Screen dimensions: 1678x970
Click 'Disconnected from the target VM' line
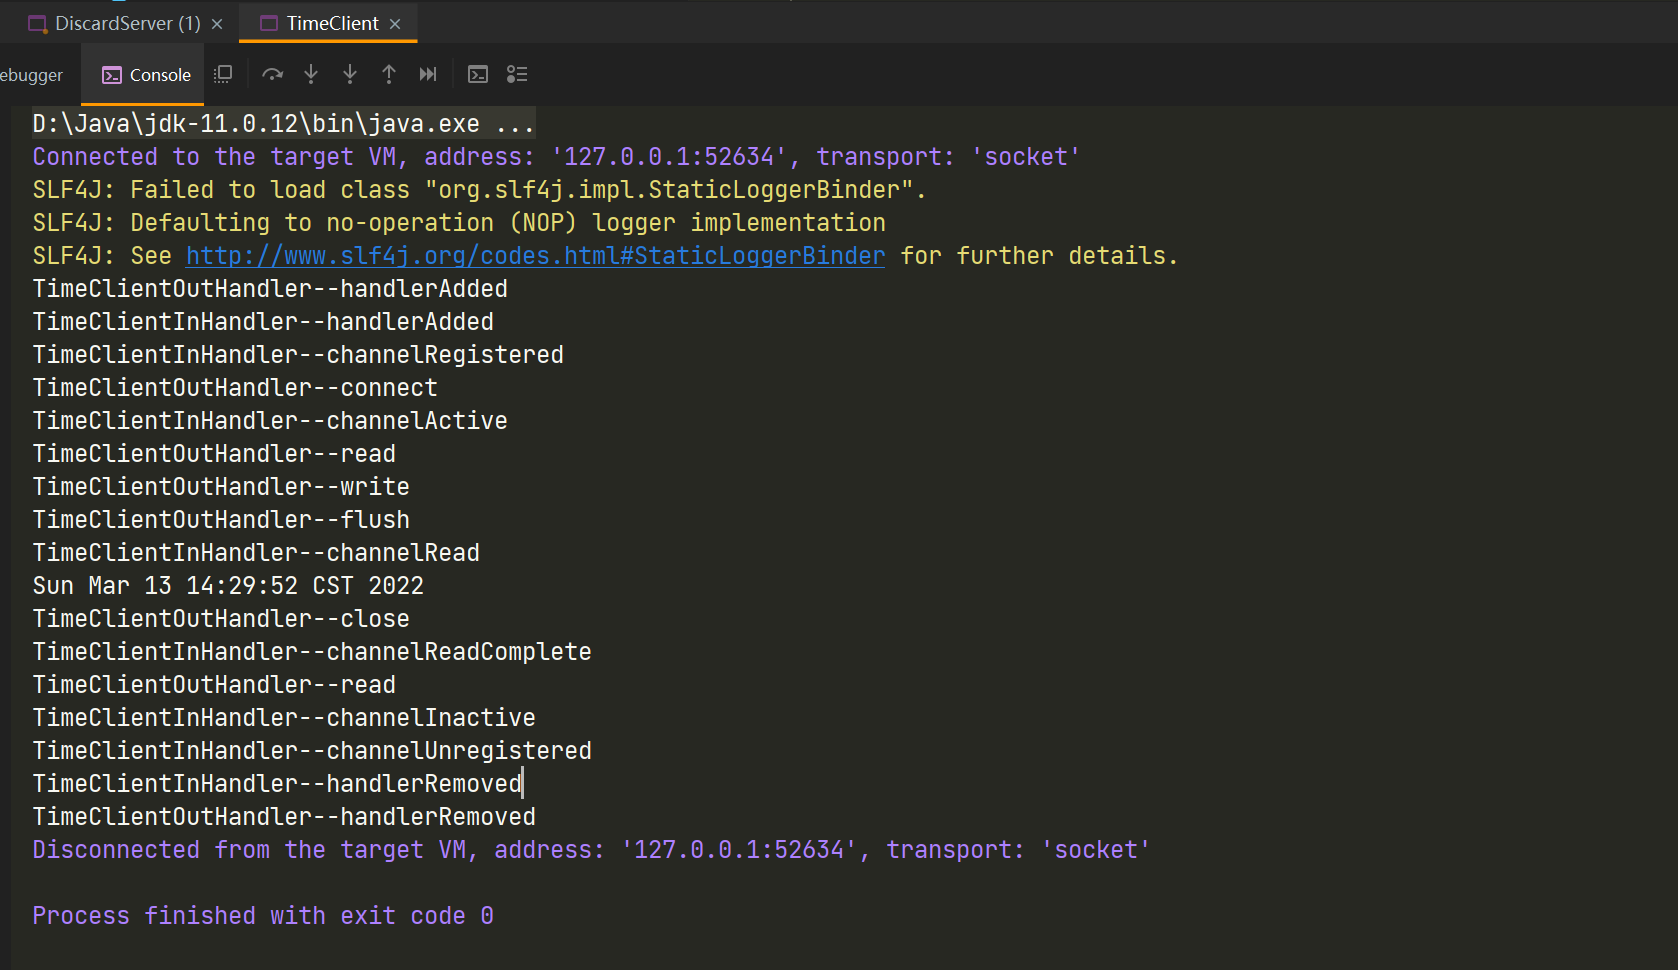(591, 850)
